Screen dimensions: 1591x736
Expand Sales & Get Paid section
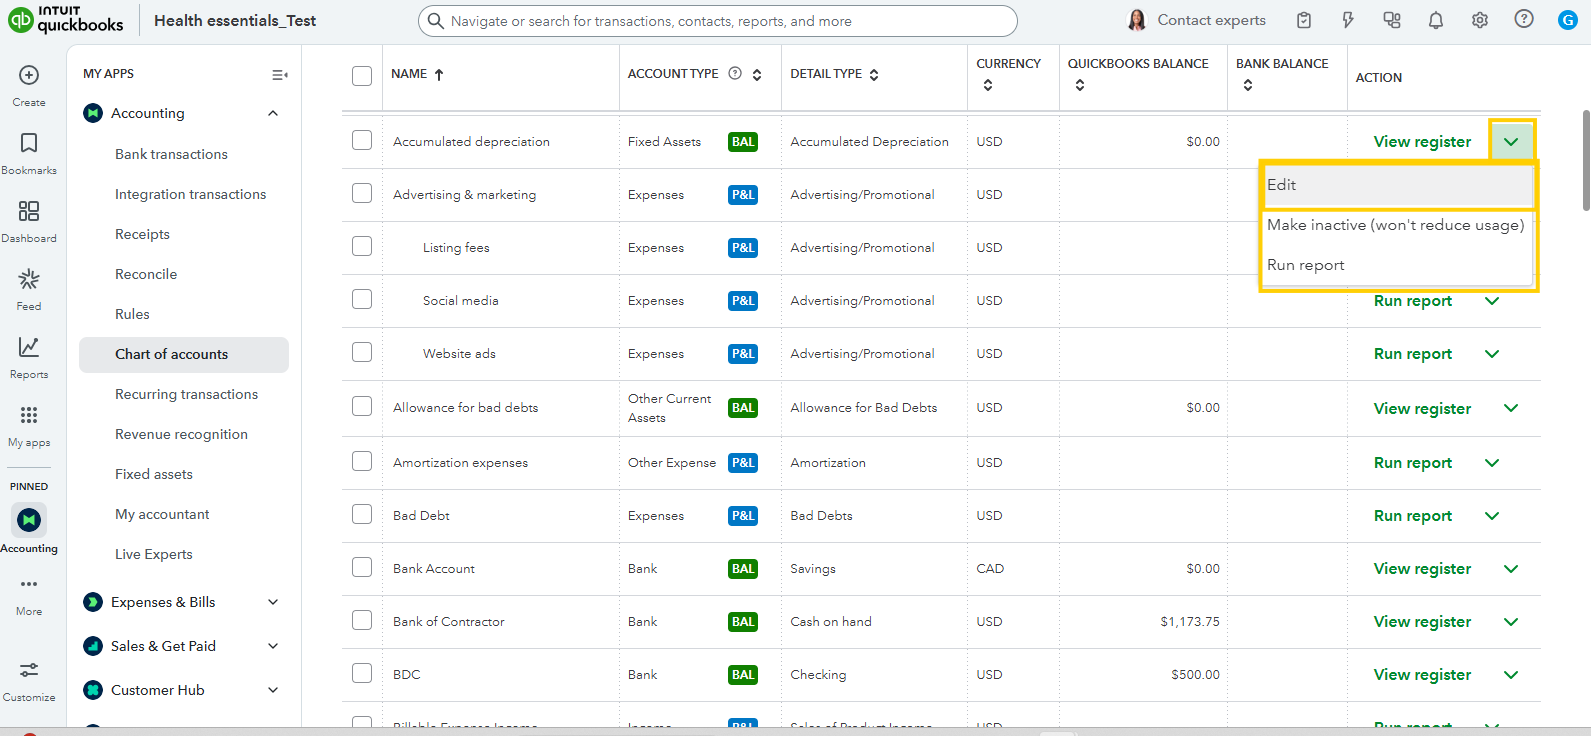point(273,646)
